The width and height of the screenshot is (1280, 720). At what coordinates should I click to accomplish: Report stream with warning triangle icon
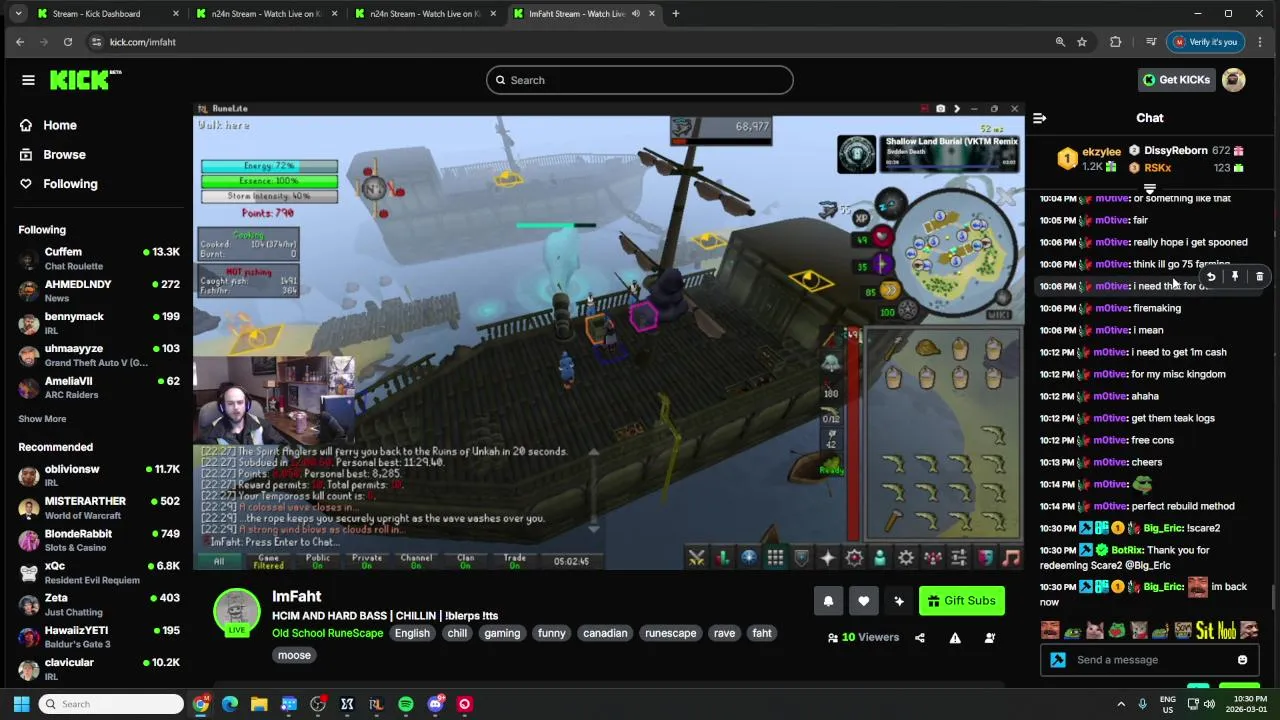pyautogui.click(x=955, y=638)
